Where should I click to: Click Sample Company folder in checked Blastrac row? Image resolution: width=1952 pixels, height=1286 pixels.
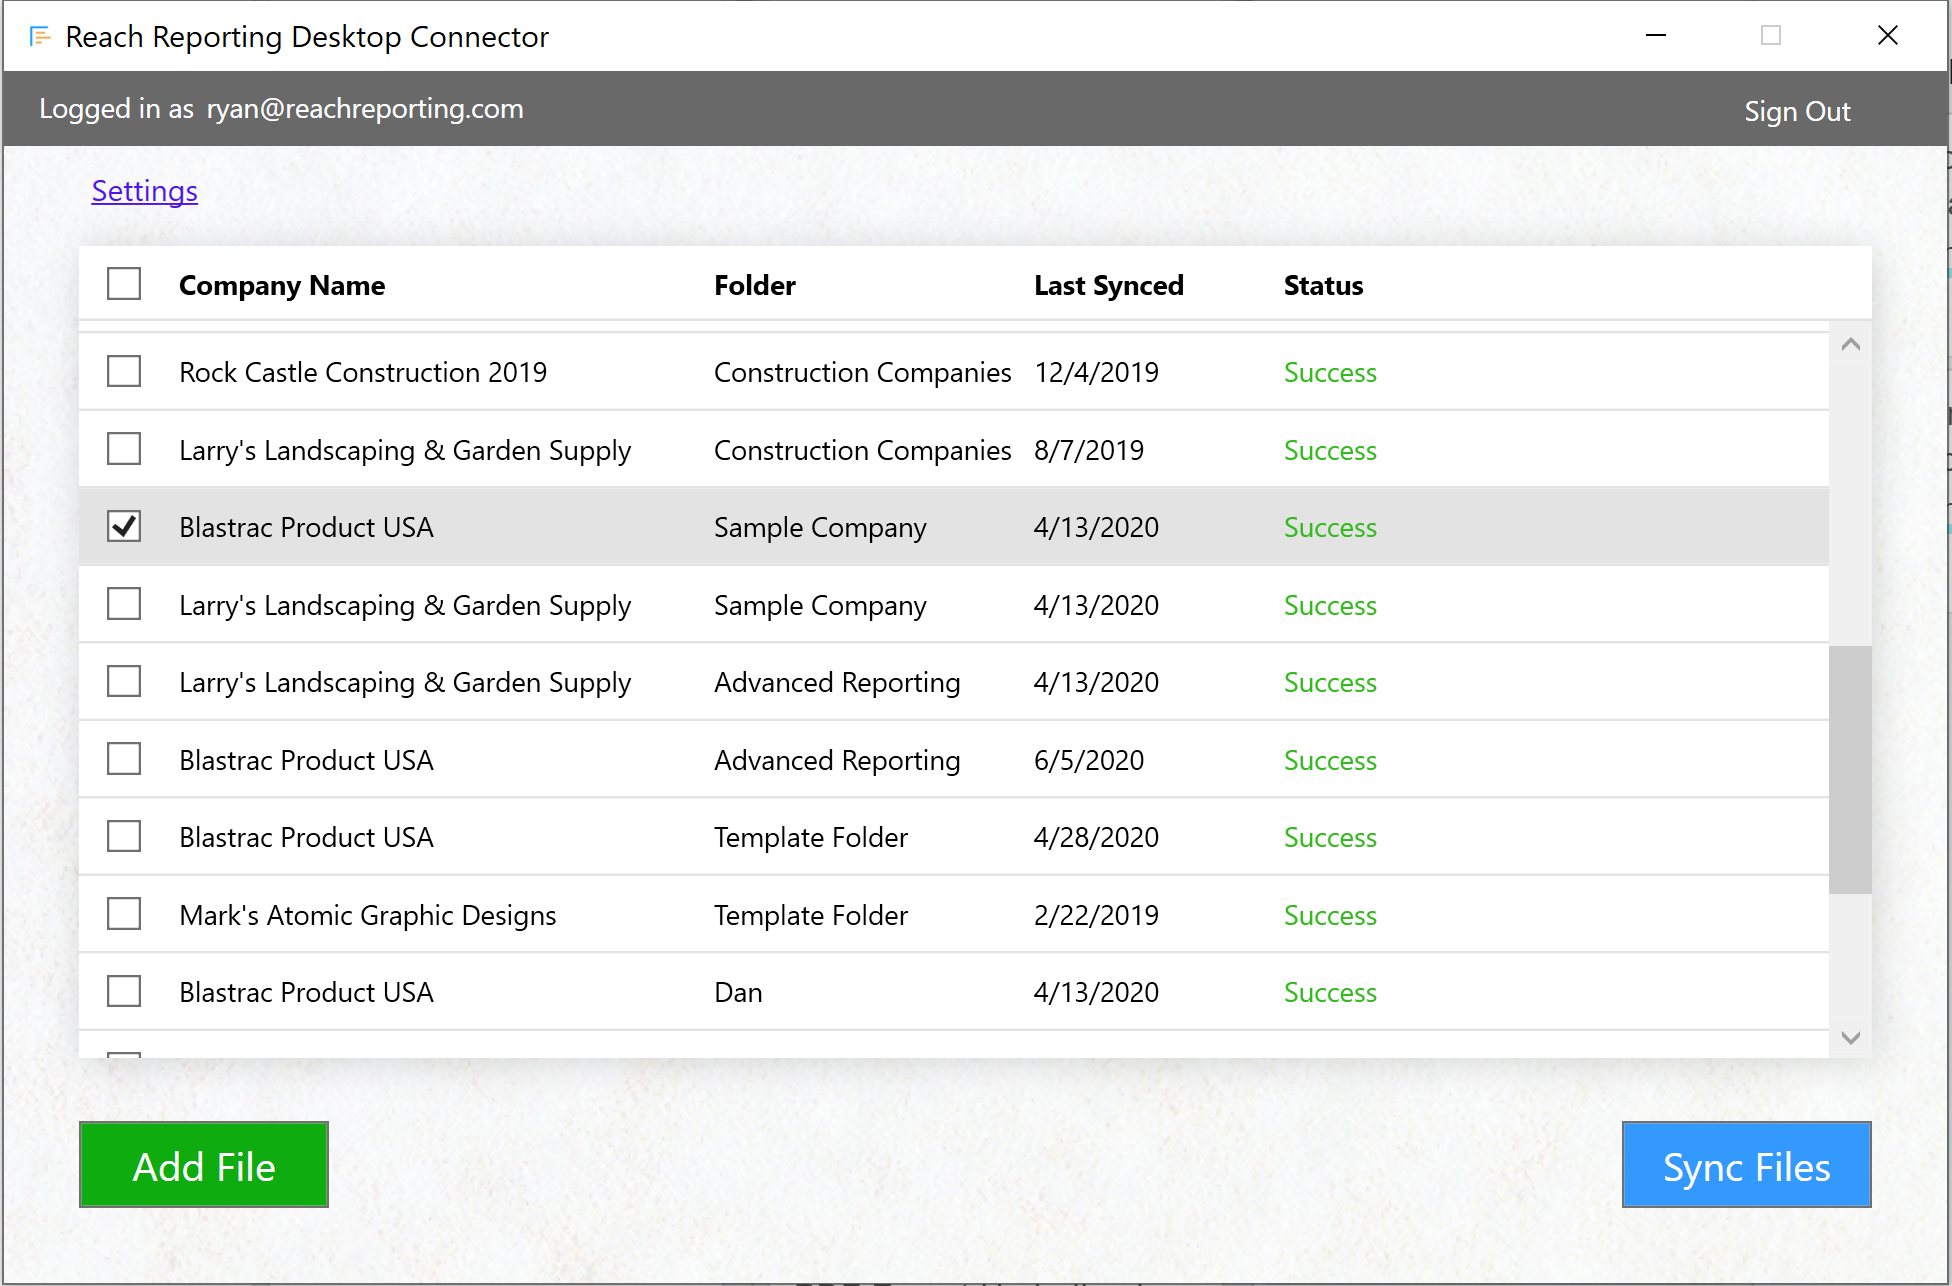pos(820,527)
